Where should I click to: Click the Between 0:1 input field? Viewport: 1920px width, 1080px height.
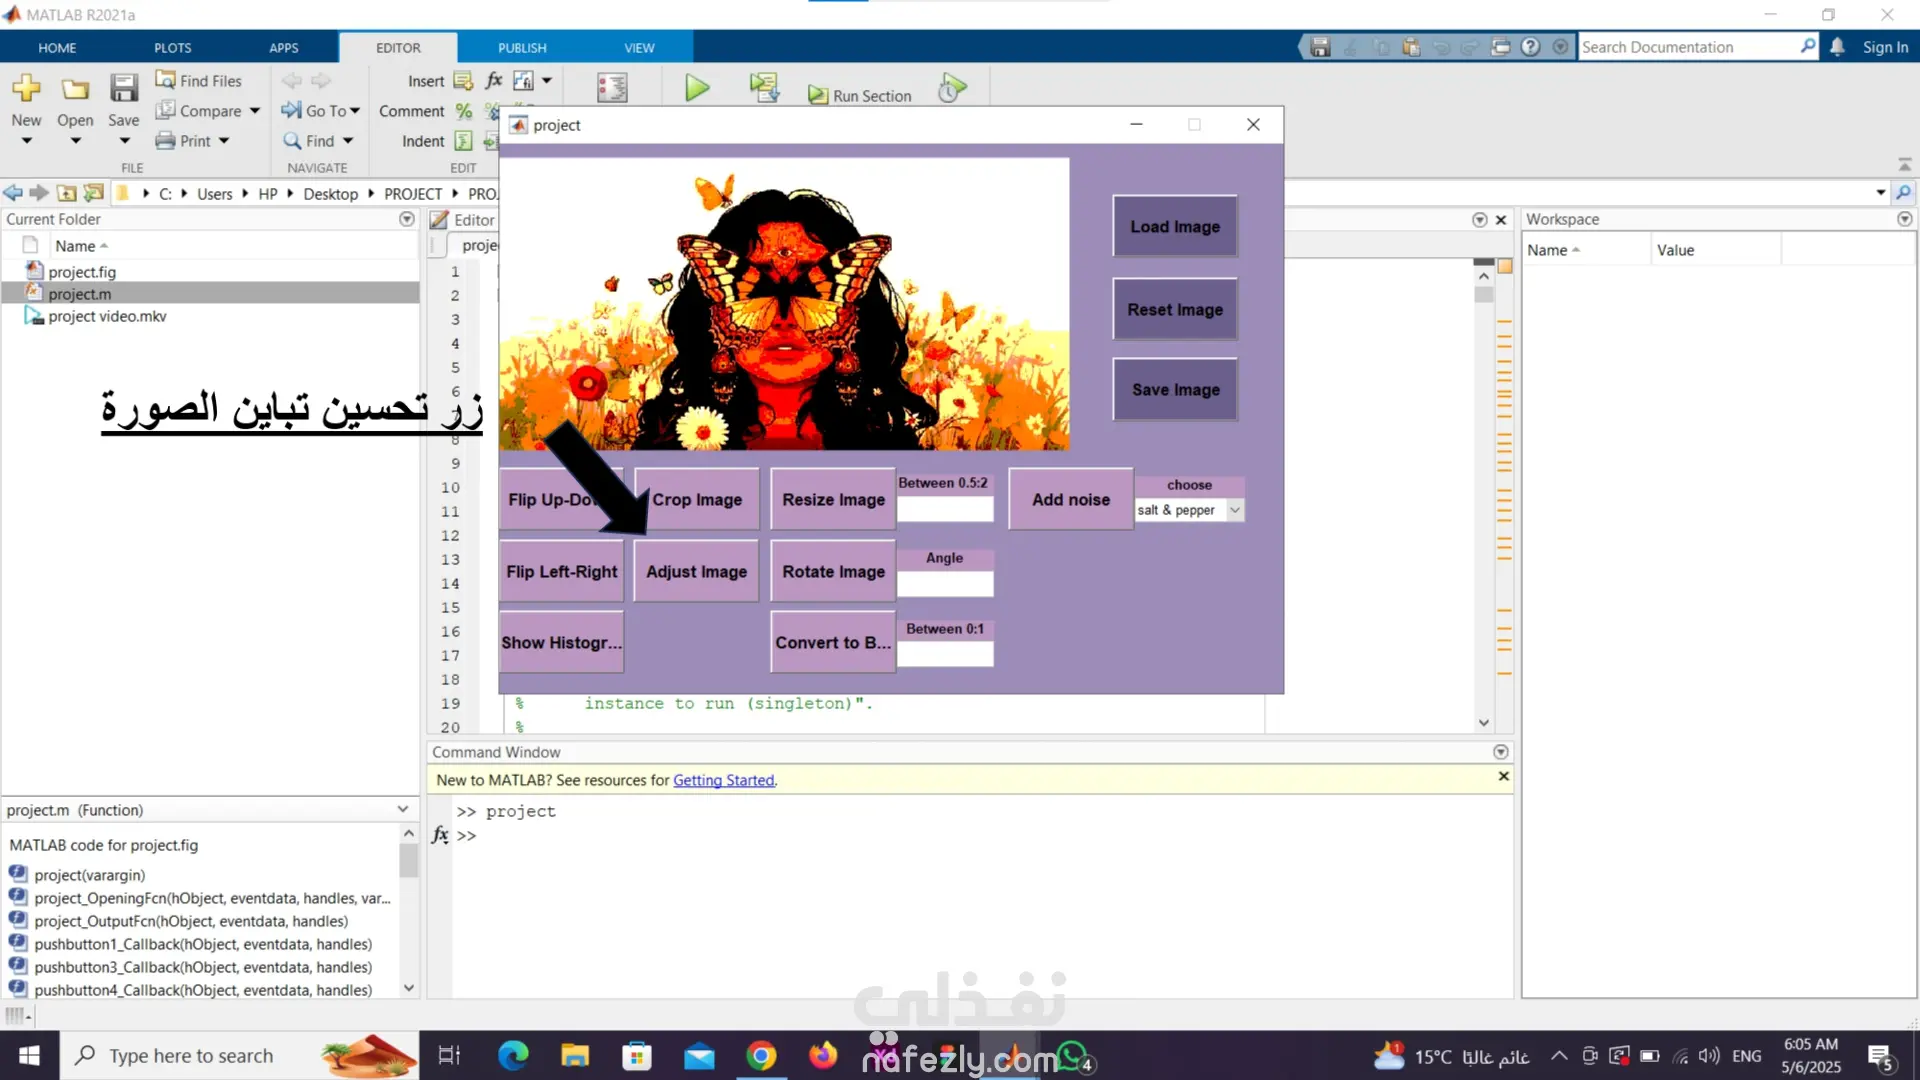point(945,654)
